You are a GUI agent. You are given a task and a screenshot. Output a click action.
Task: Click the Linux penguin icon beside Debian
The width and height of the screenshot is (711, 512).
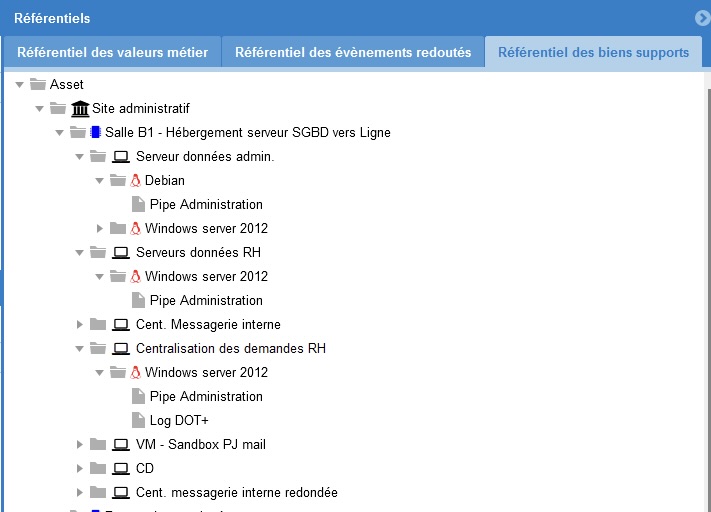(x=135, y=180)
